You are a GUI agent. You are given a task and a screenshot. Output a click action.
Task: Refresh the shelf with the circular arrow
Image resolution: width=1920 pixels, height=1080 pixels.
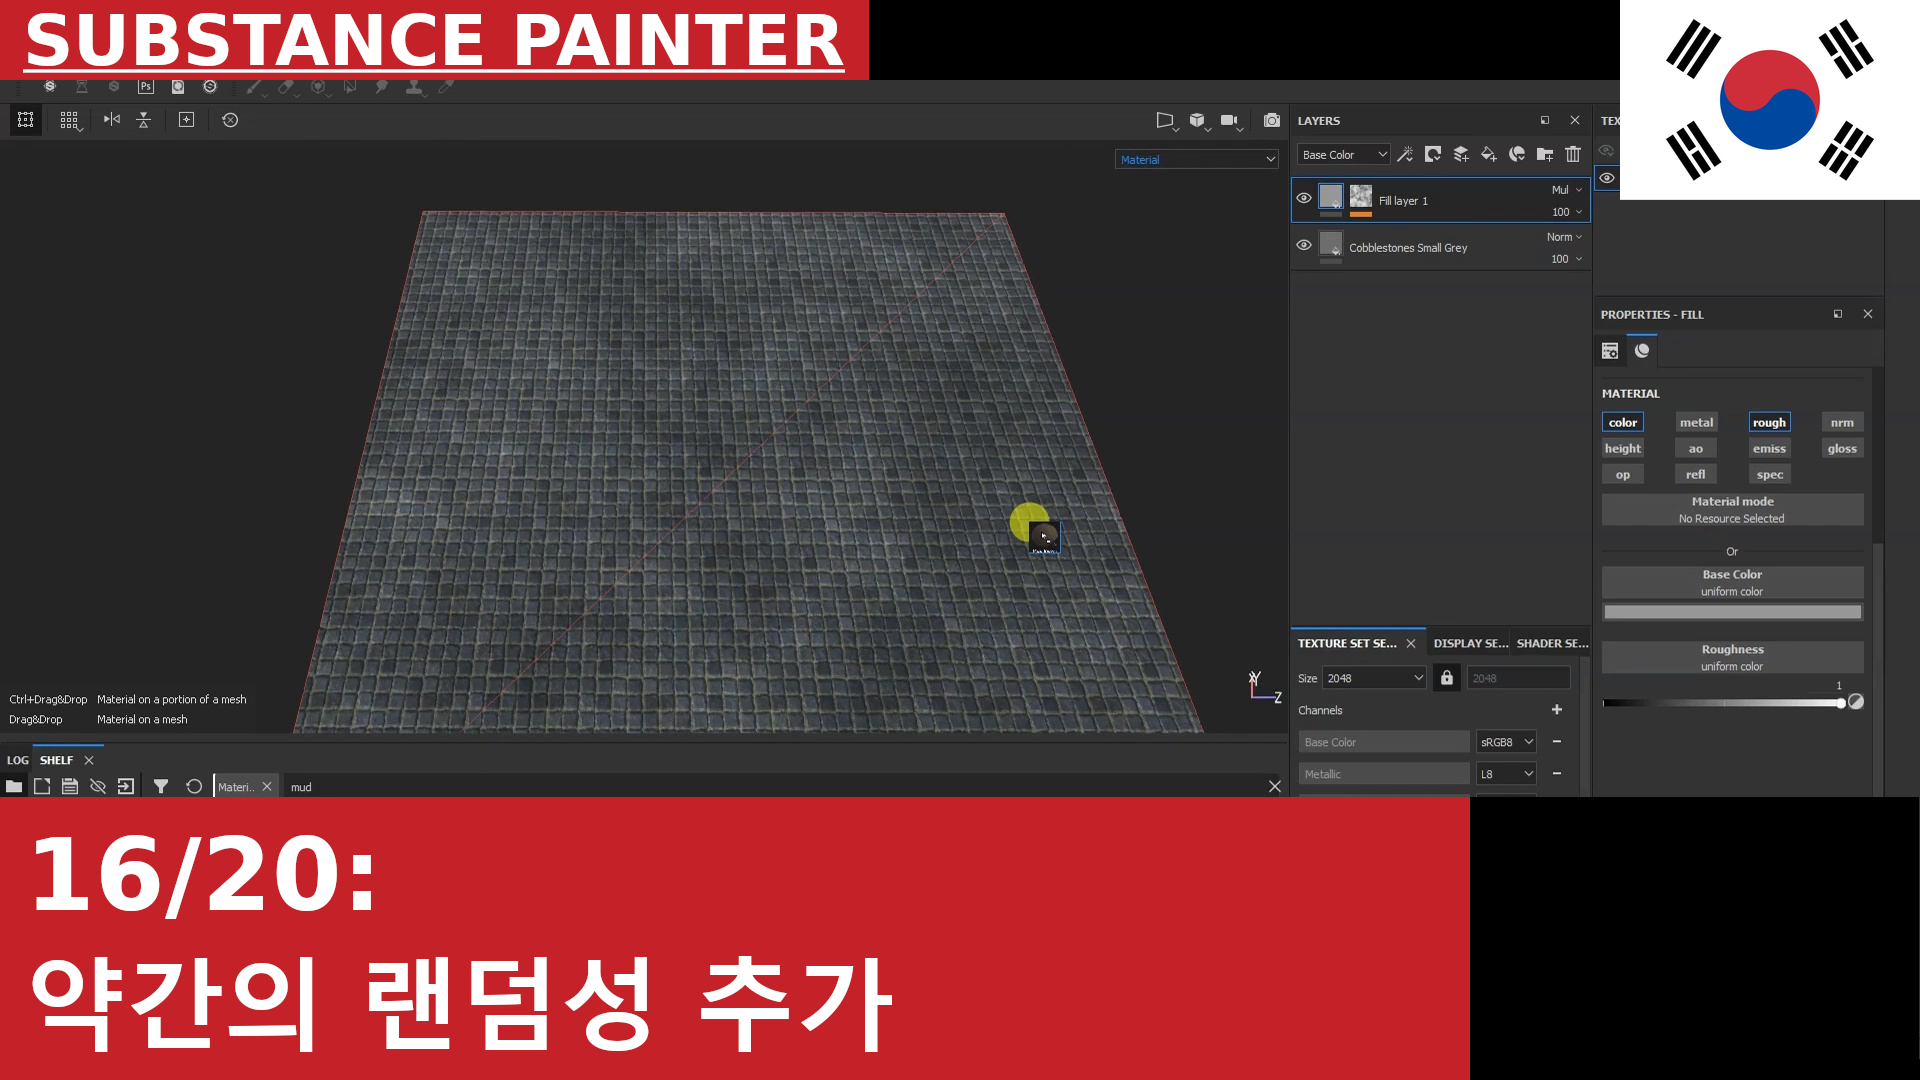click(x=194, y=787)
